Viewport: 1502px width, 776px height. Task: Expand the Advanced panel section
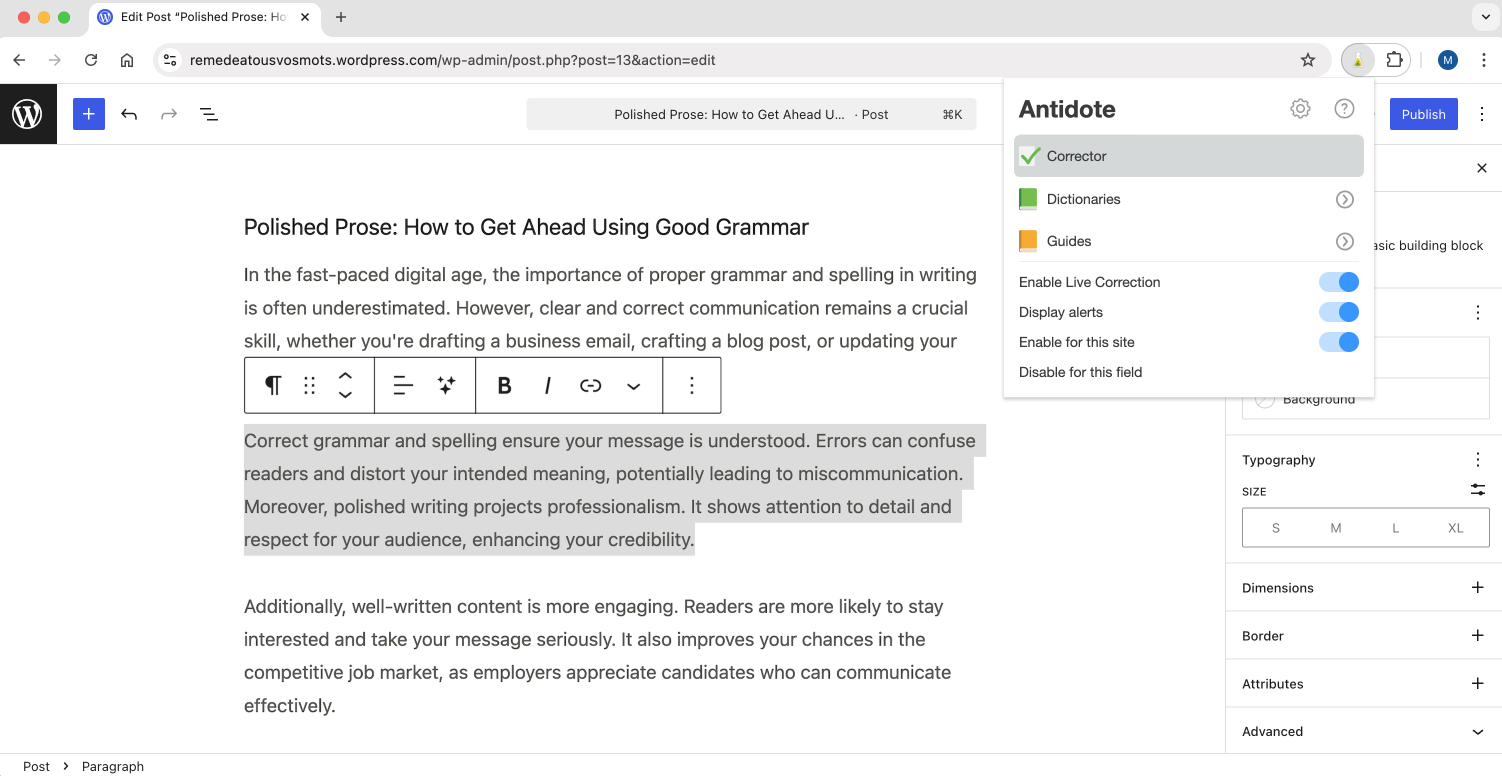click(x=1477, y=731)
